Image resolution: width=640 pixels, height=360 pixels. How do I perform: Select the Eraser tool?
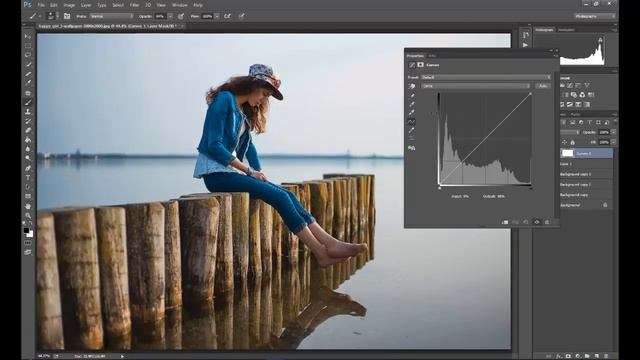click(x=28, y=130)
